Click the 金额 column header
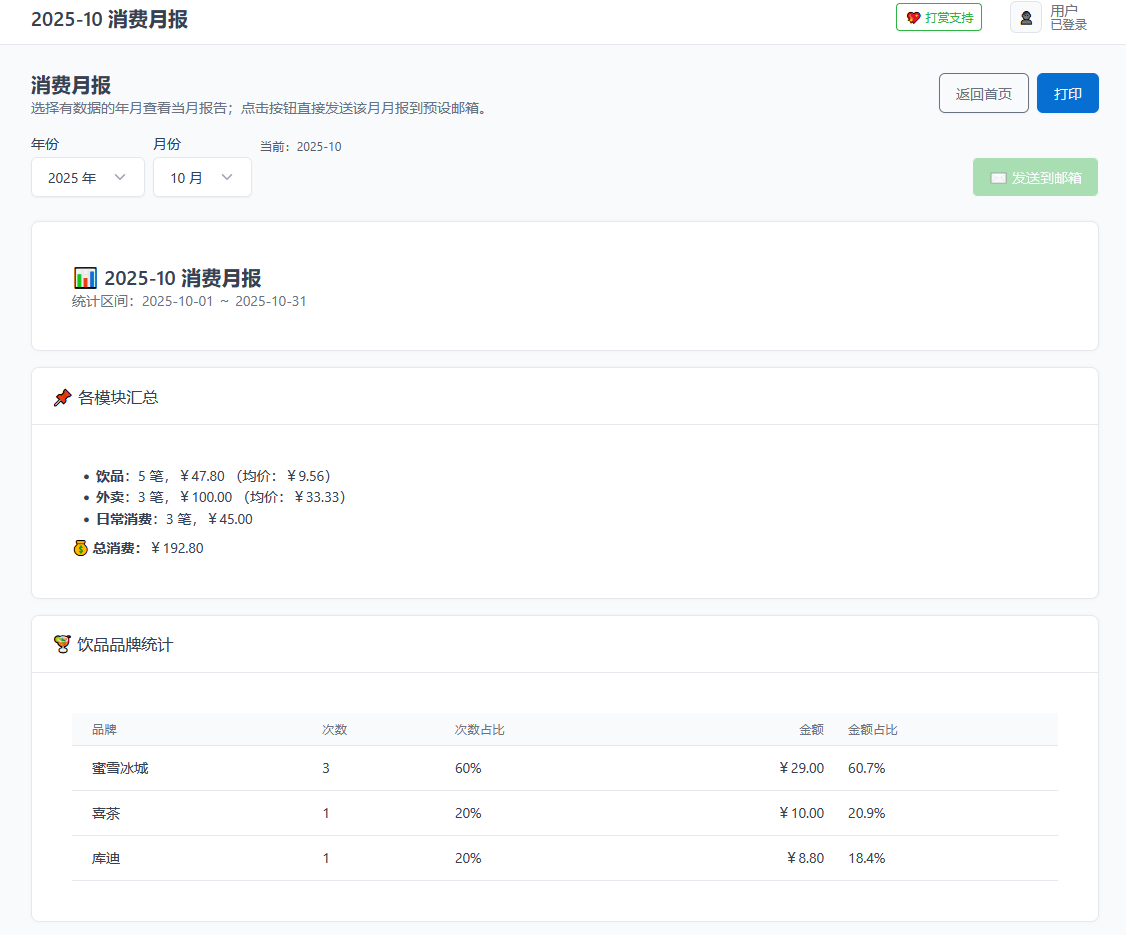 811,730
